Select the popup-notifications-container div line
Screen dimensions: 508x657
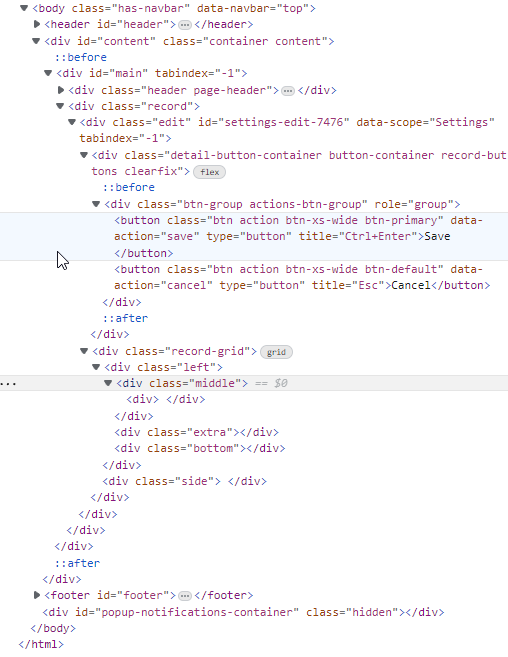point(243,612)
